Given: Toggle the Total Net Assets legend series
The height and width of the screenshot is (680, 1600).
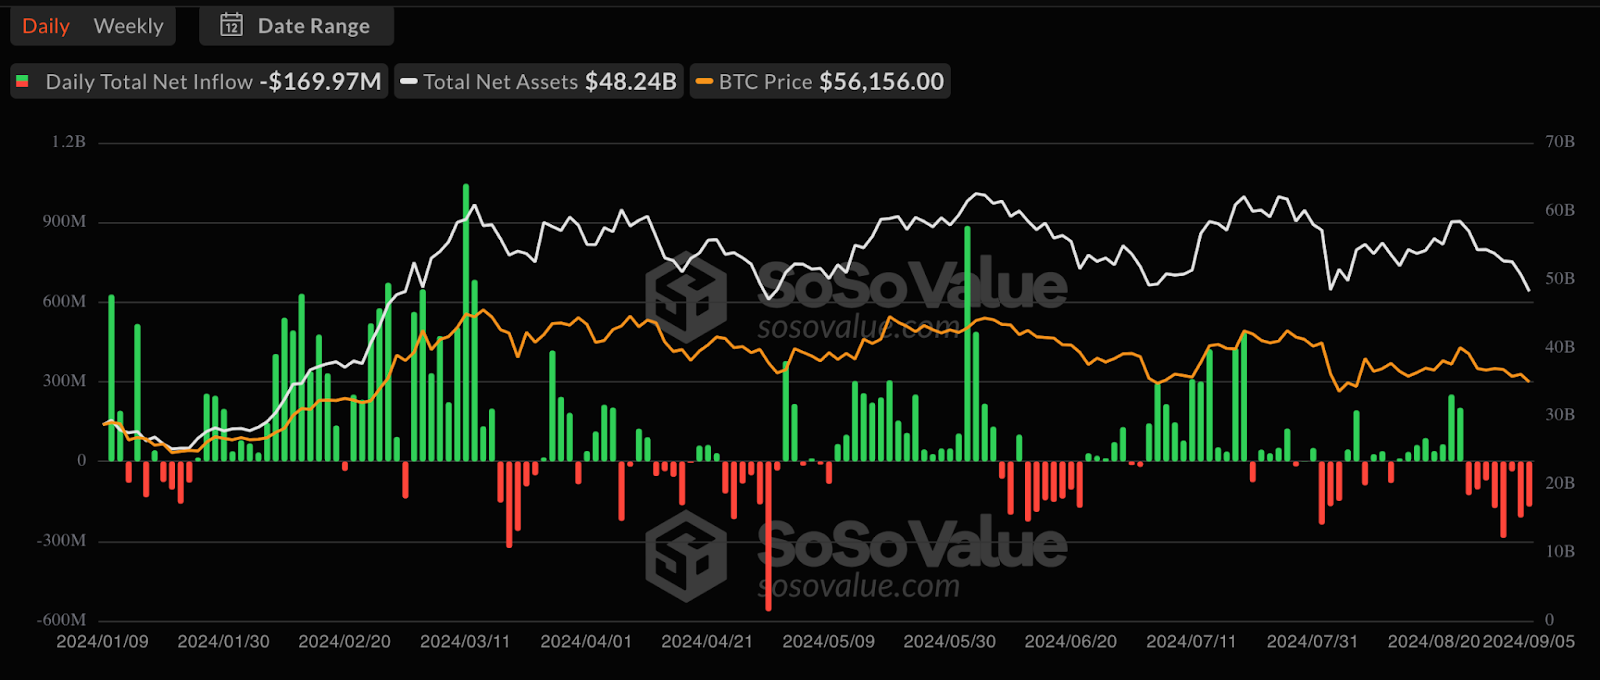Looking at the screenshot, I should click(539, 82).
